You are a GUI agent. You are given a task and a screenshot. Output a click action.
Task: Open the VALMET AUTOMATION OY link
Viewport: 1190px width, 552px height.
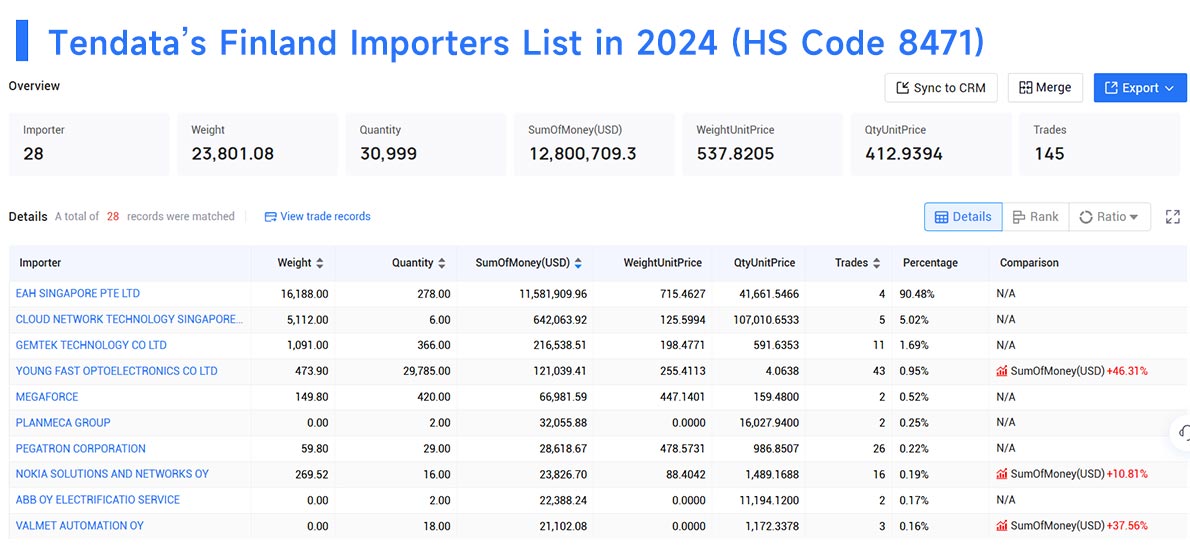pos(80,525)
